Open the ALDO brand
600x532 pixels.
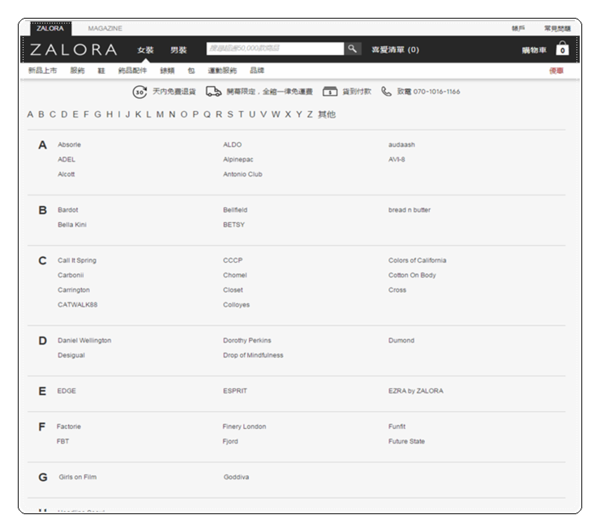[232, 145]
